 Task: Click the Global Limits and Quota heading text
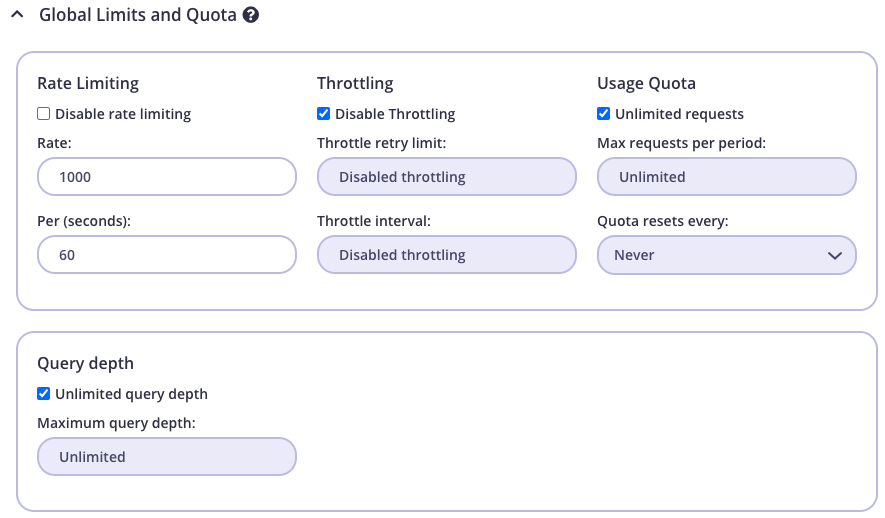point(138,16)
